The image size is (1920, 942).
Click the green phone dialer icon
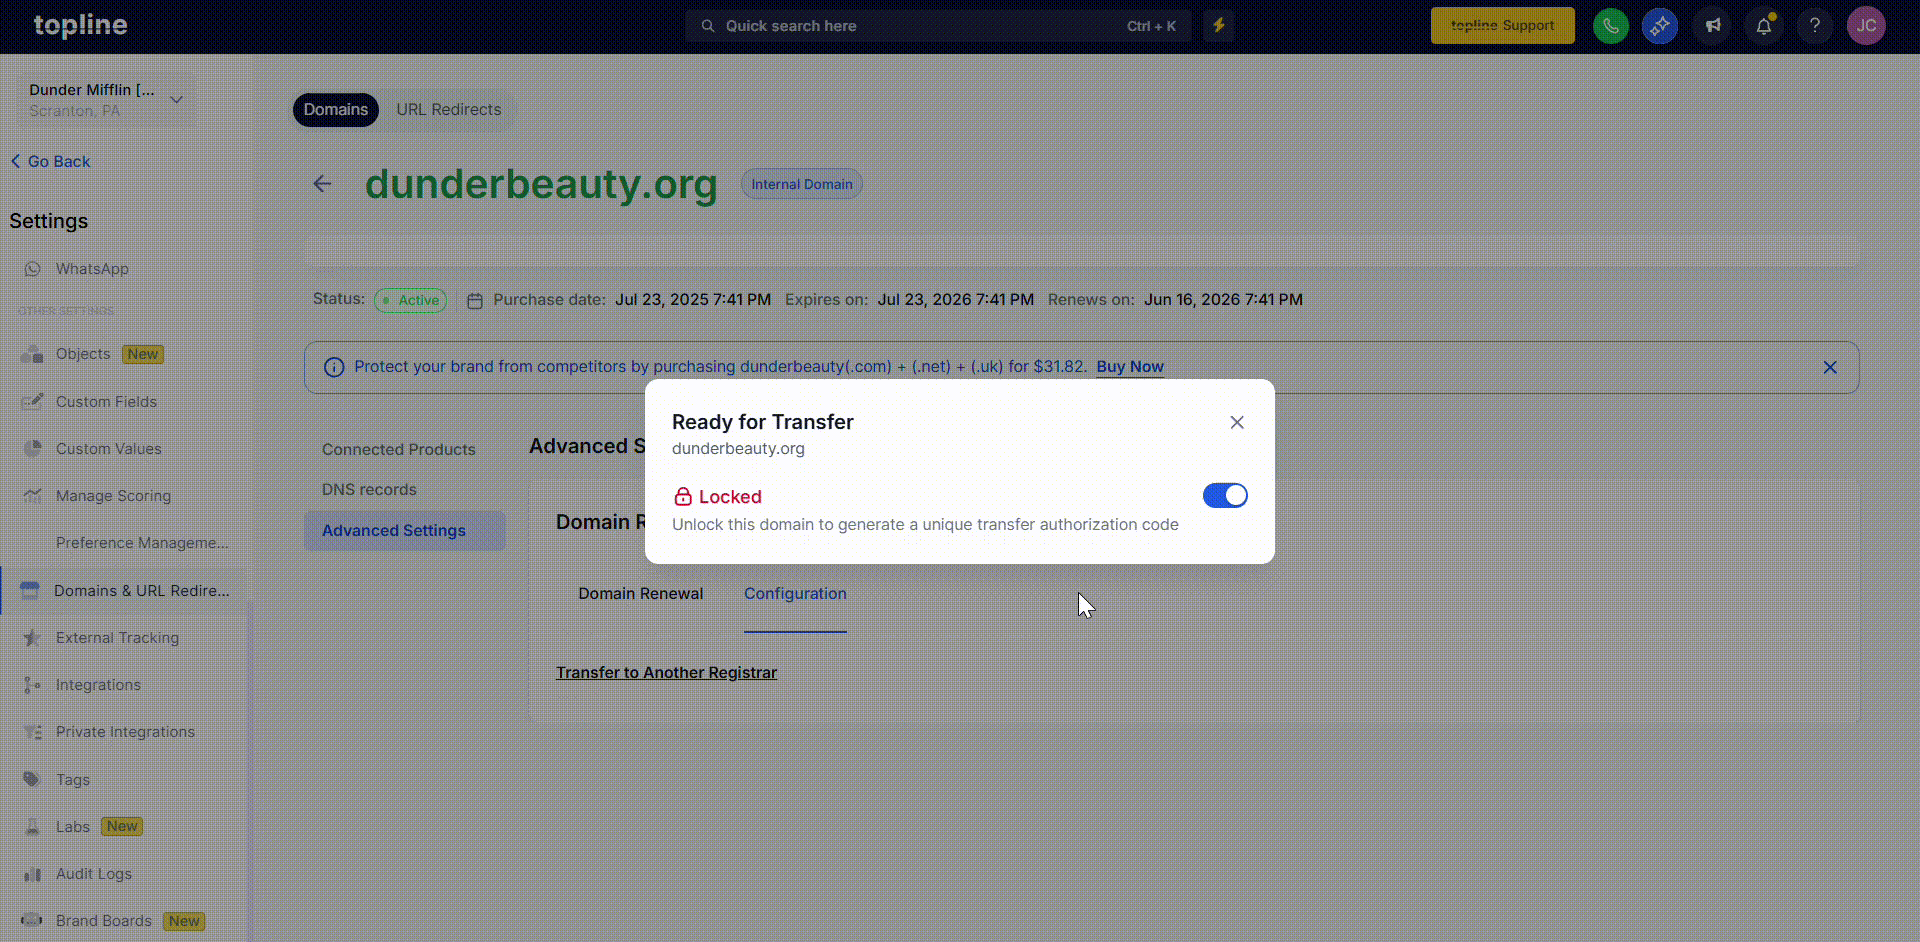[1611, 26]
